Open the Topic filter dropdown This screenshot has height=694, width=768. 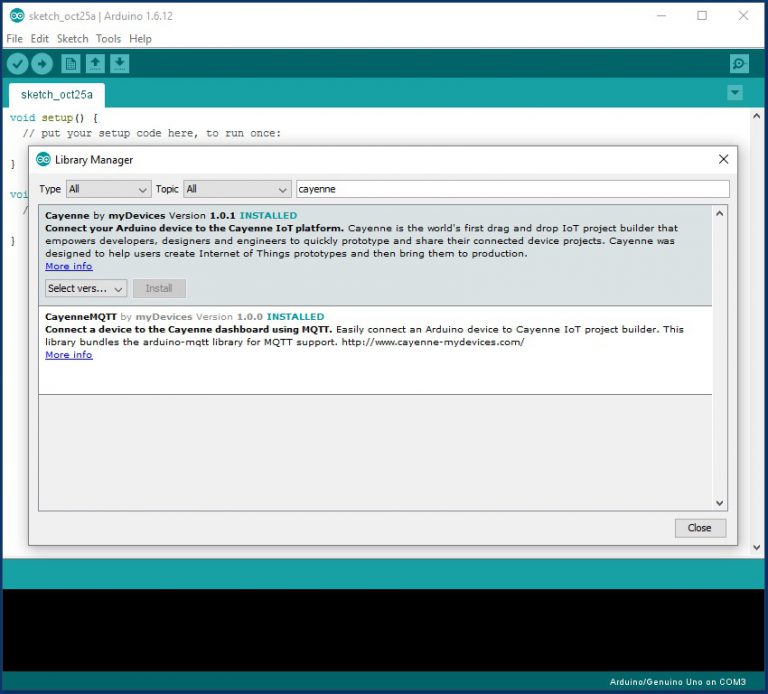[x=237, y=189]
